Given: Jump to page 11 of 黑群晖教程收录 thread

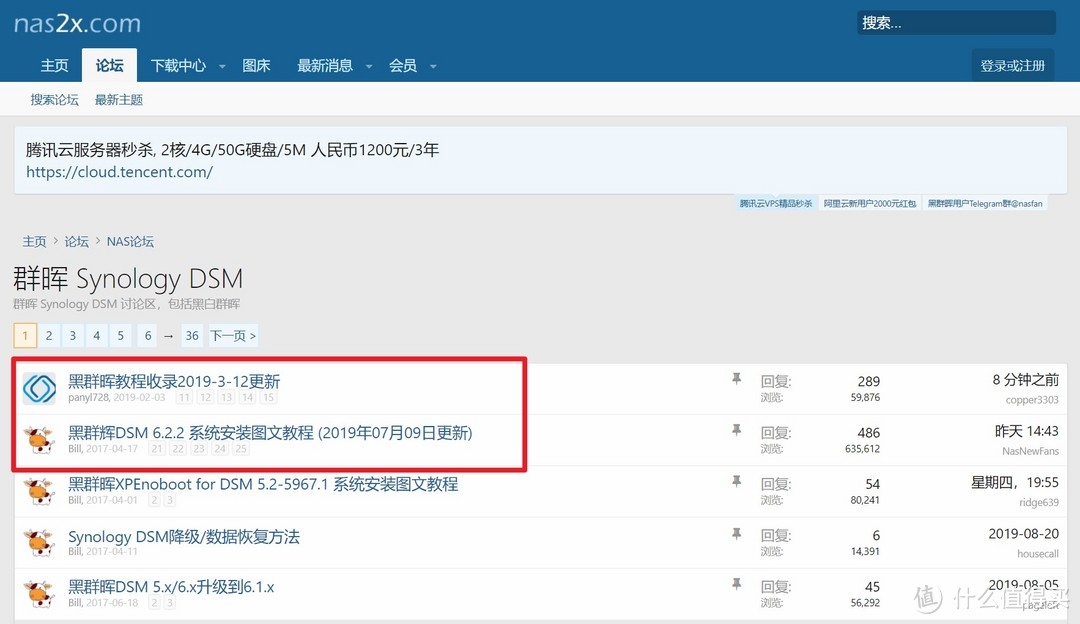Looking at the screenshot, I should 184,397.
